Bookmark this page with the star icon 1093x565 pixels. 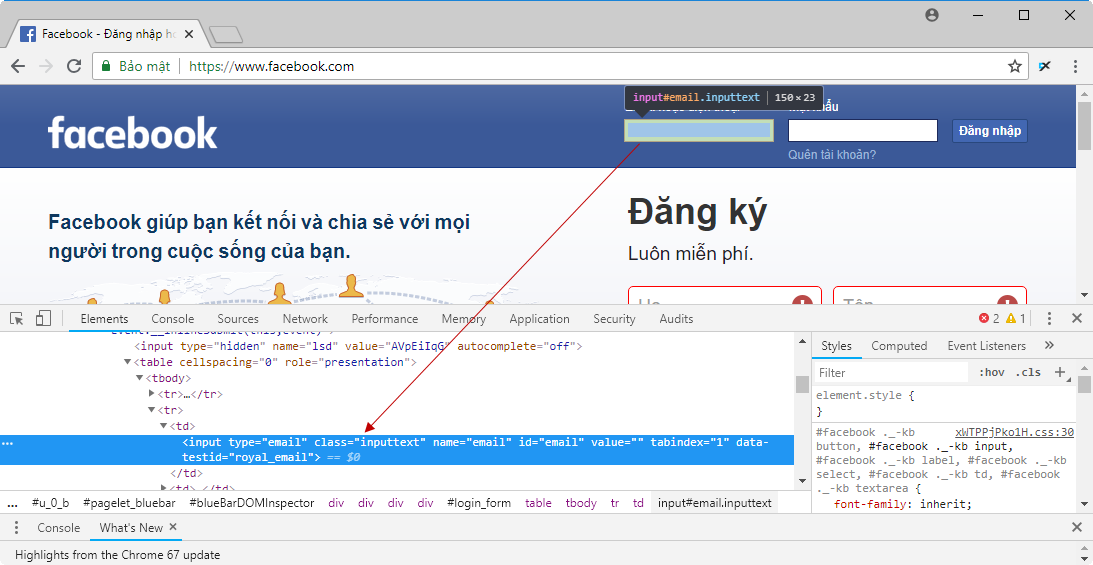tap(1015, 66)
